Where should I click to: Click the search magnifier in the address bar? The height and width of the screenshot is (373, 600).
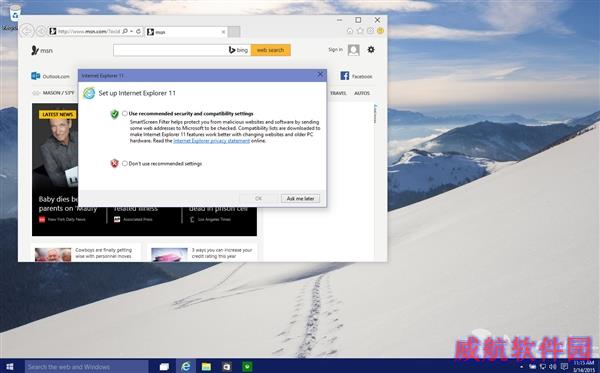pos(125,31)
